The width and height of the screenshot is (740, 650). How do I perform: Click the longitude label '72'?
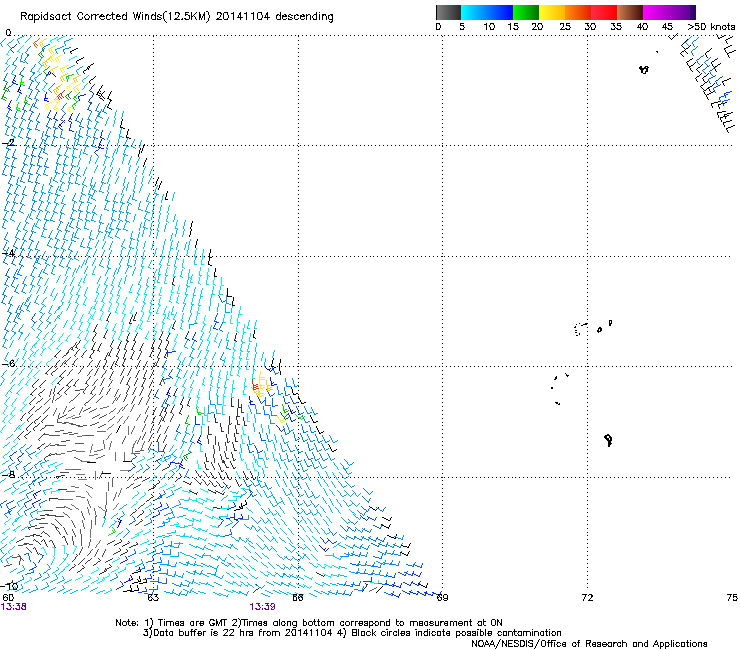coord(587,598)
